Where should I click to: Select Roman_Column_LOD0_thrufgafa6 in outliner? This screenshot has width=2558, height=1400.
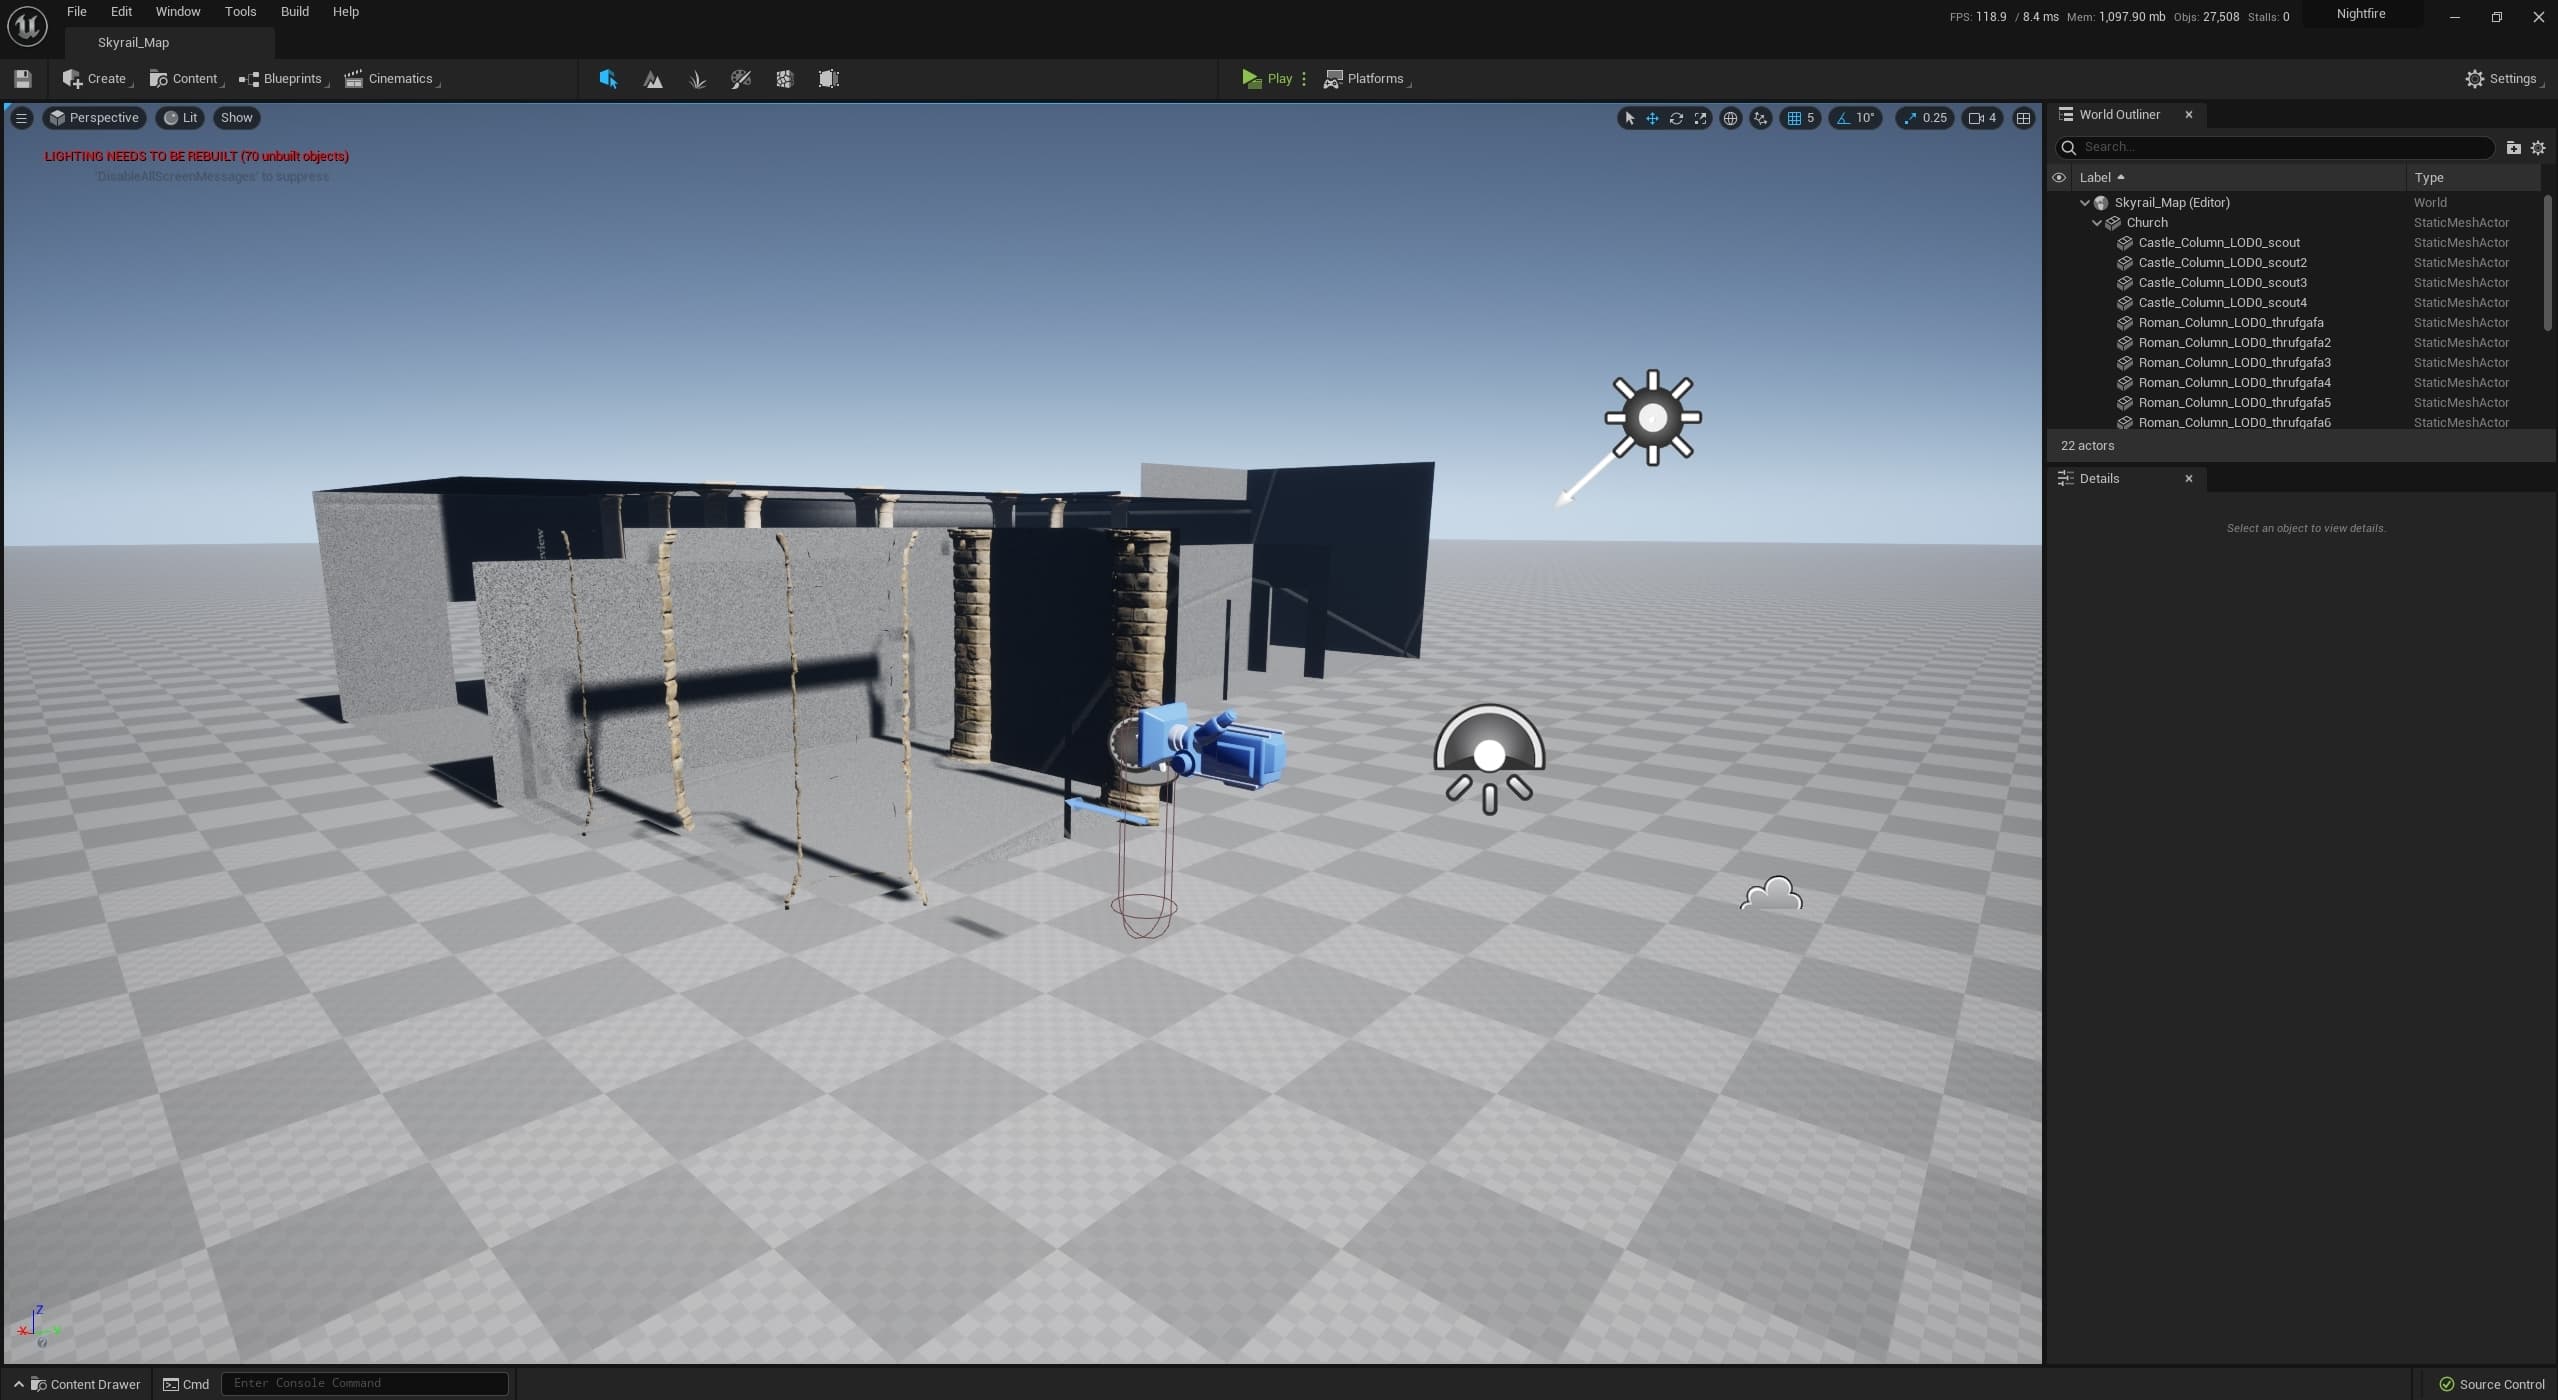2234,422
